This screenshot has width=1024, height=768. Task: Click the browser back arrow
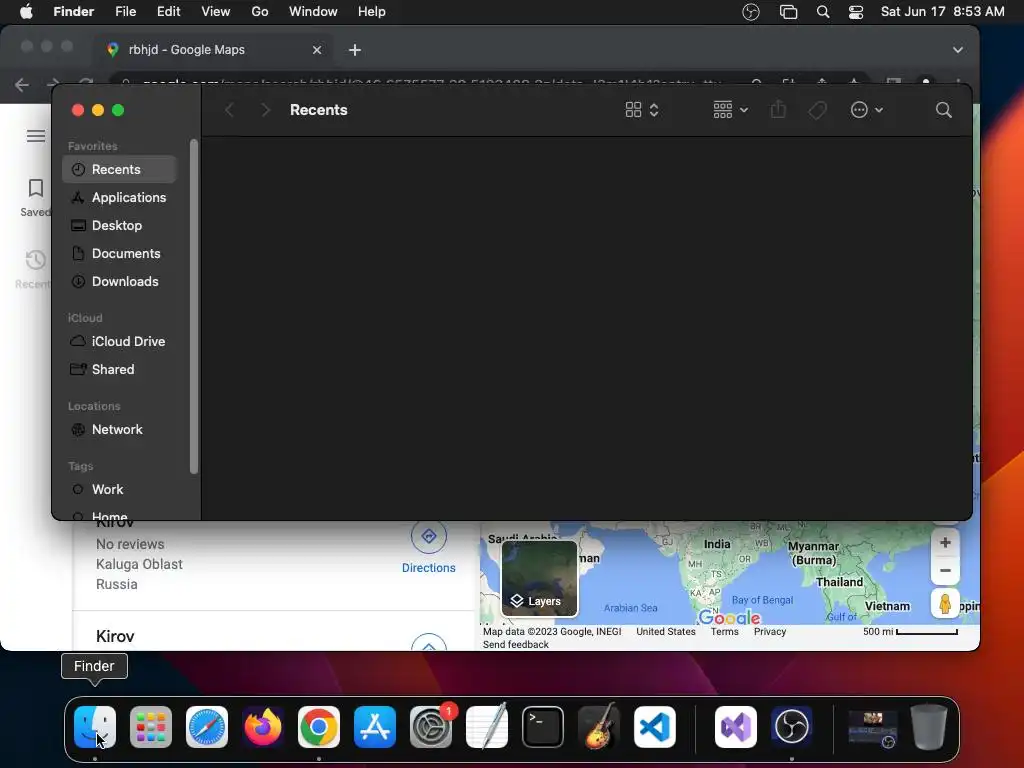click(x=22, y=84)
